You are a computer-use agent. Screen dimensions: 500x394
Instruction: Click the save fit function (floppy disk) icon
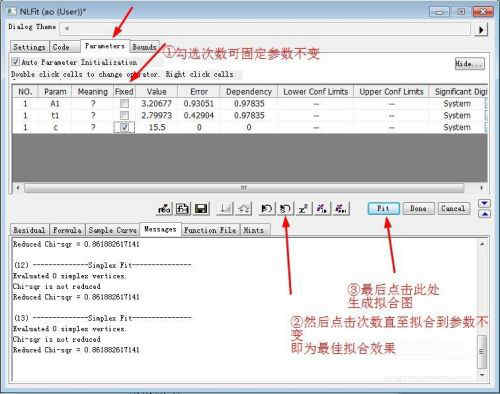(x=201, y=209)
